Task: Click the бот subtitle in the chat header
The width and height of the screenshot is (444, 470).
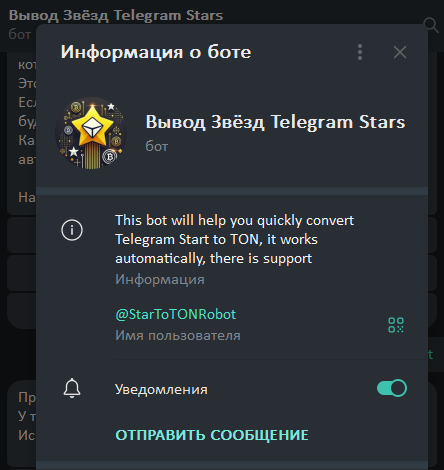Action: [20, 34]
